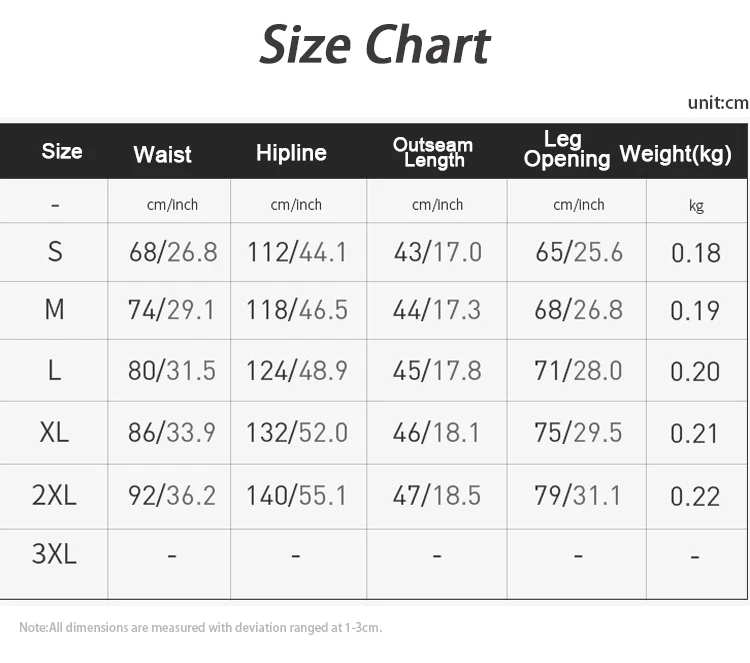The image size is (750, 663).
Task: Click the Weight(kg) column header
Action: point(675,154)
